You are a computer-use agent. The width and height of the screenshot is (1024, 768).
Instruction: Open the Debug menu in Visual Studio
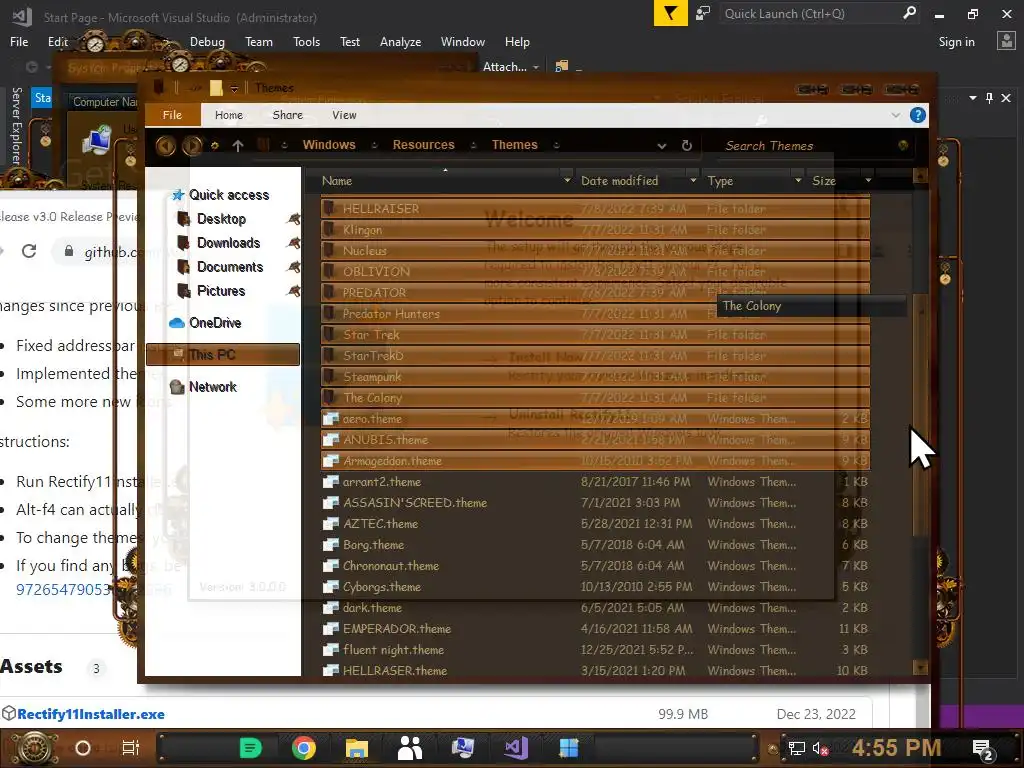pyautogui.click(x=207, y=42)
